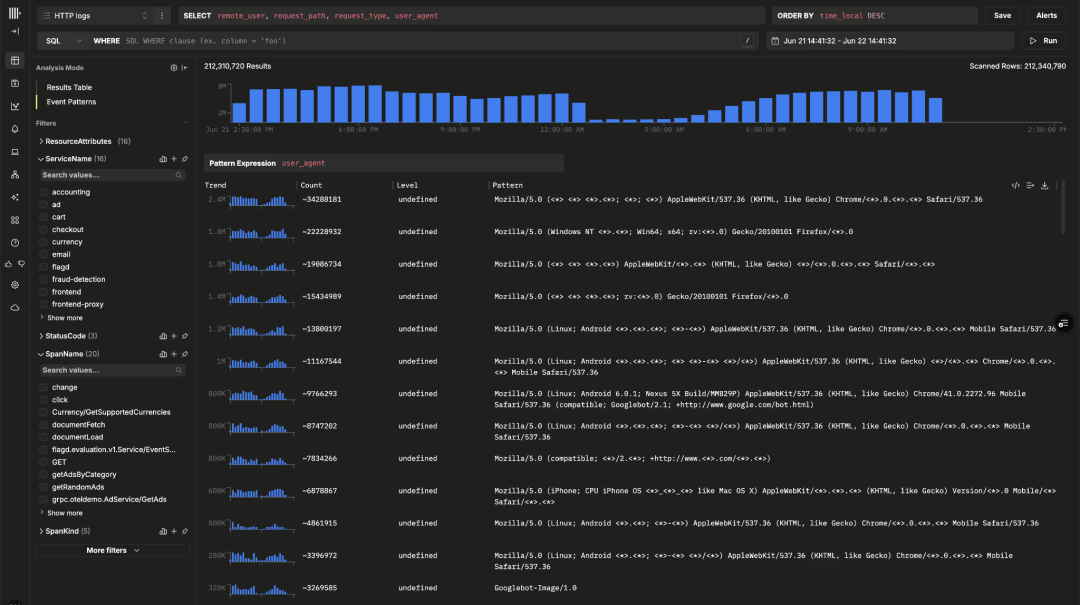Check the accounting service filter
Screen dimensions: 1080x605
pos(44,192)
